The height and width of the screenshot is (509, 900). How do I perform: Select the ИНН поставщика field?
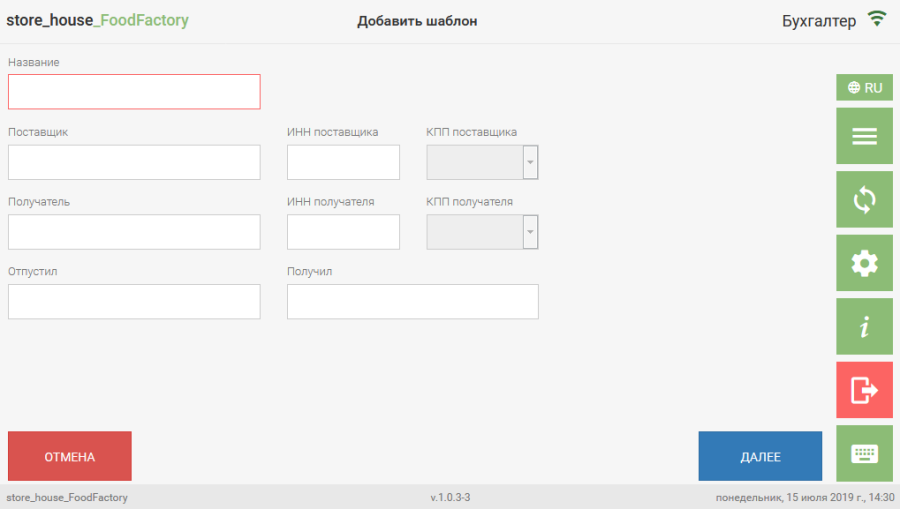(x=343, y=162)
